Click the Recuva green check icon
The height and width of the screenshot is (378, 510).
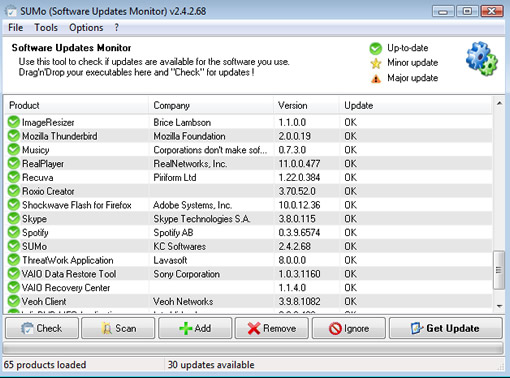[14, 177]
